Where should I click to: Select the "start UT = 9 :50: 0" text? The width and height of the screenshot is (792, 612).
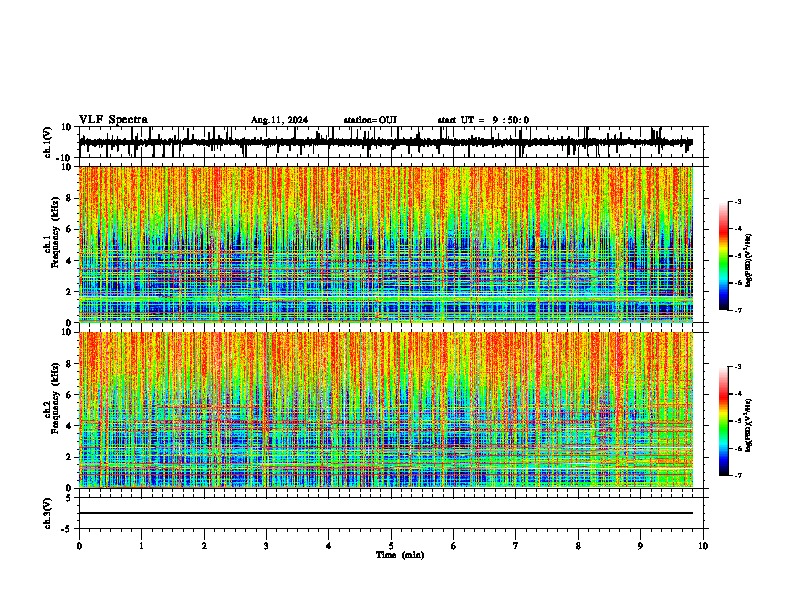point(483,120)
